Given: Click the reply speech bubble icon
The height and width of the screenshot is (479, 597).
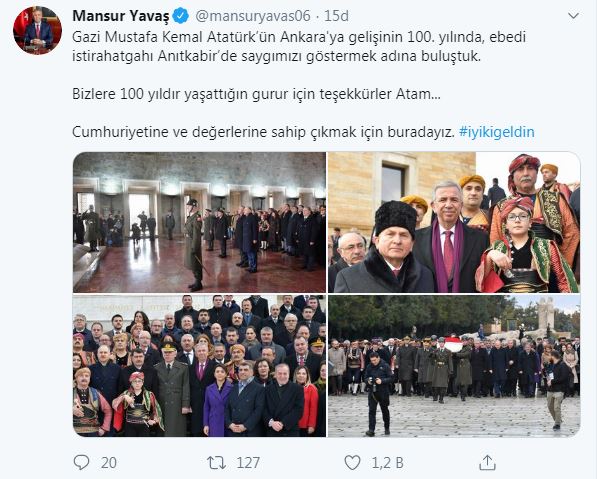Looking at the screenshot, I should click(x=81, y=463).
